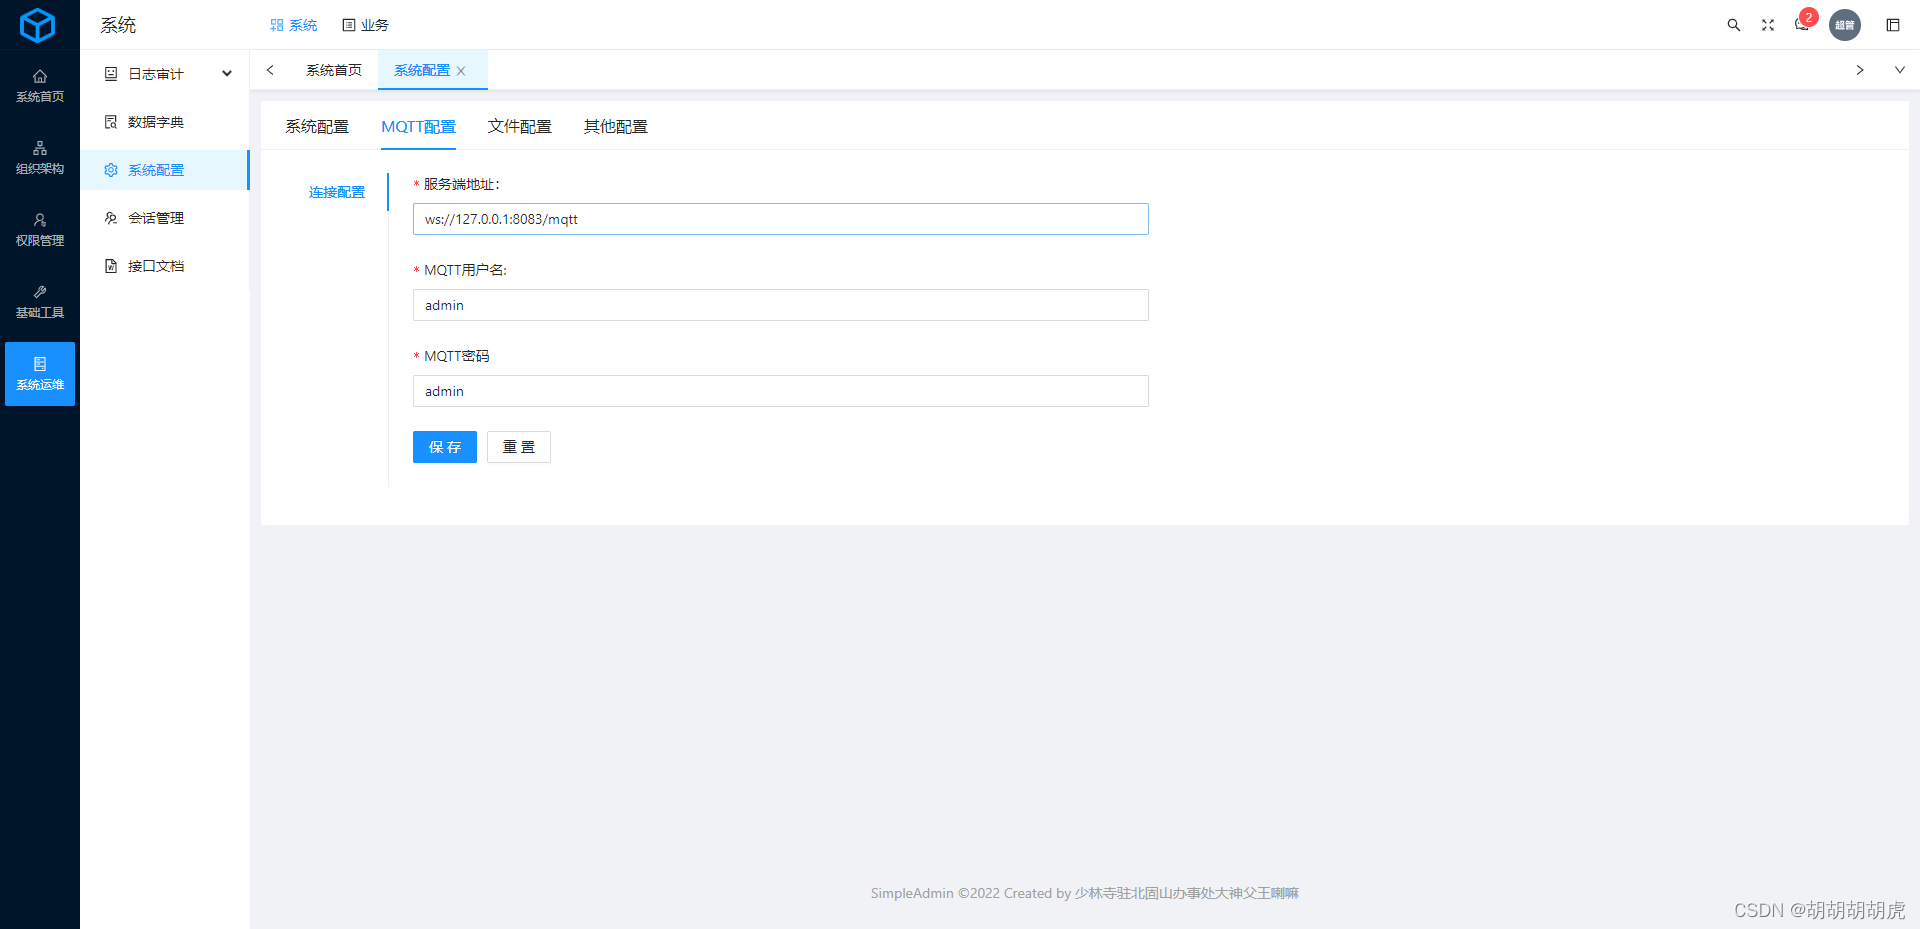
Task: Select the 其他配置 tab
Action: click(x=616, y=127)
